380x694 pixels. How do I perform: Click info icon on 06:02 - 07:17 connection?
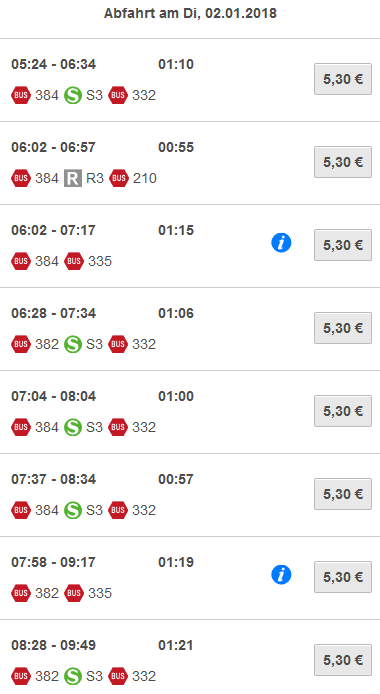281,243
